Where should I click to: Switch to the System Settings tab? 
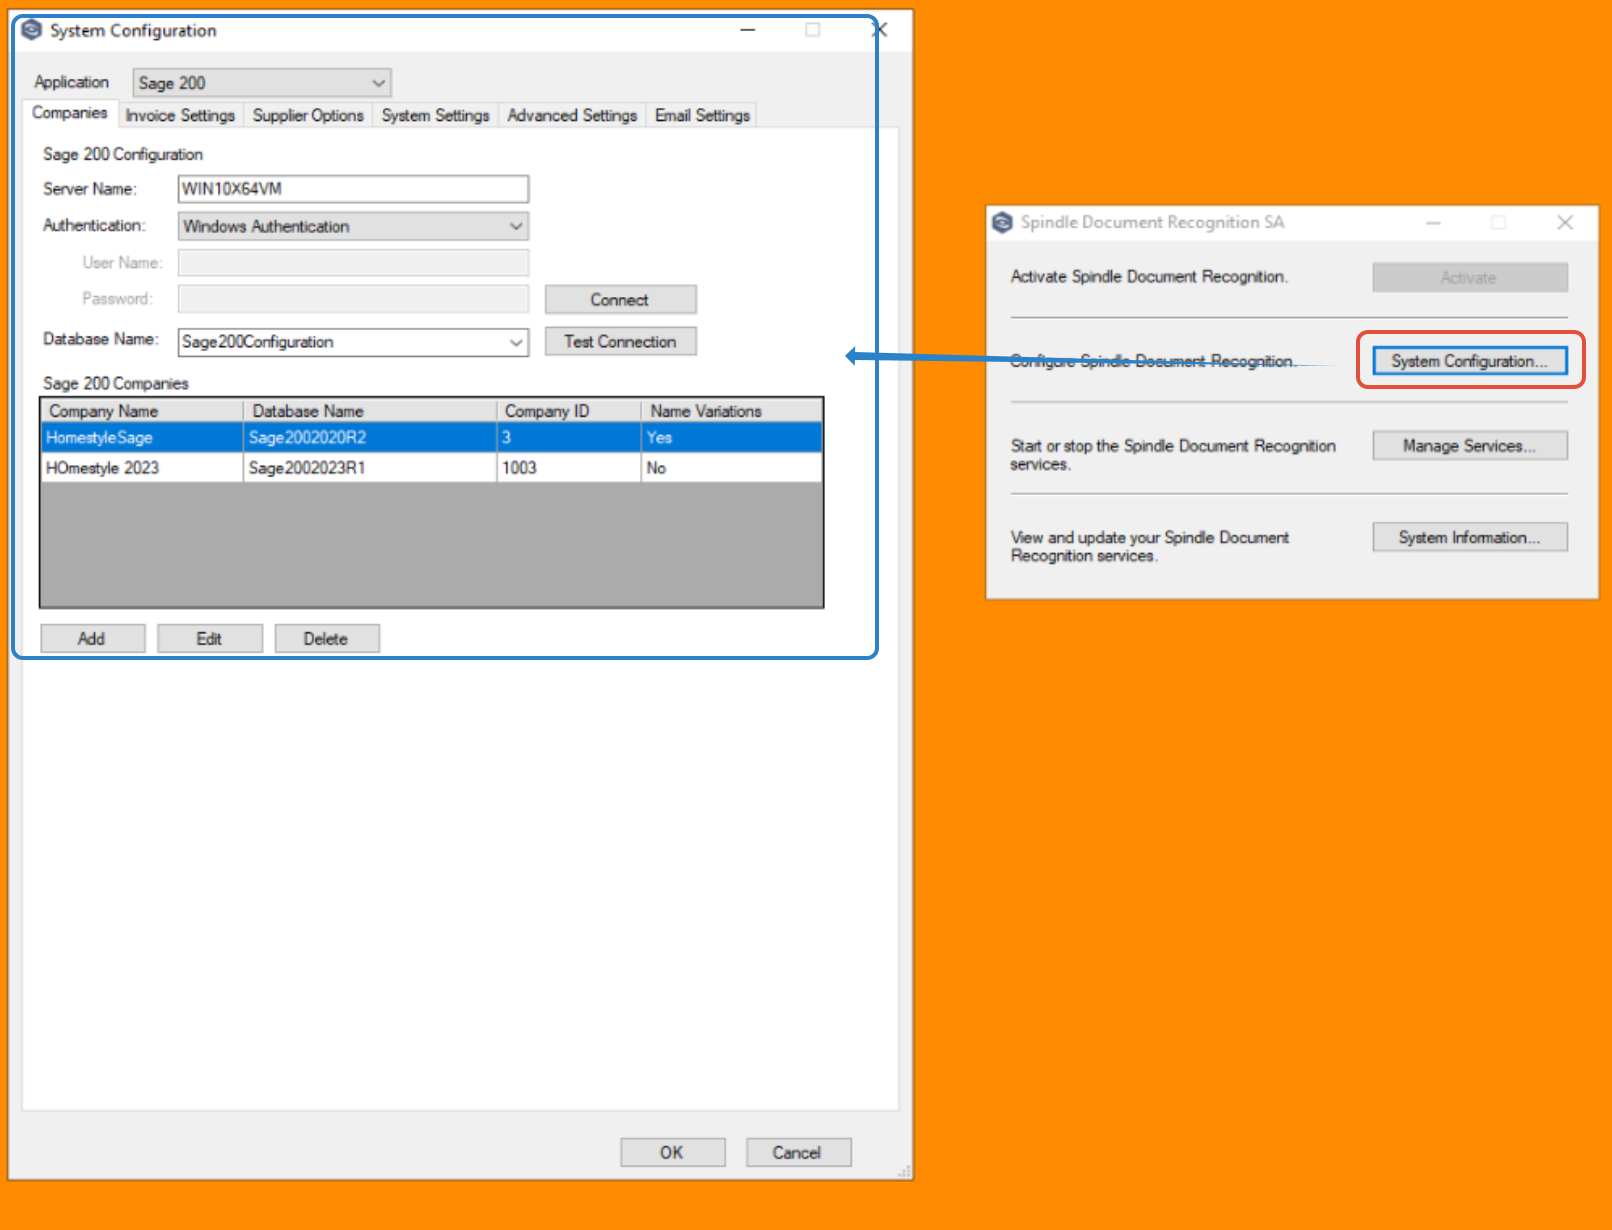[x=435, y=116]
